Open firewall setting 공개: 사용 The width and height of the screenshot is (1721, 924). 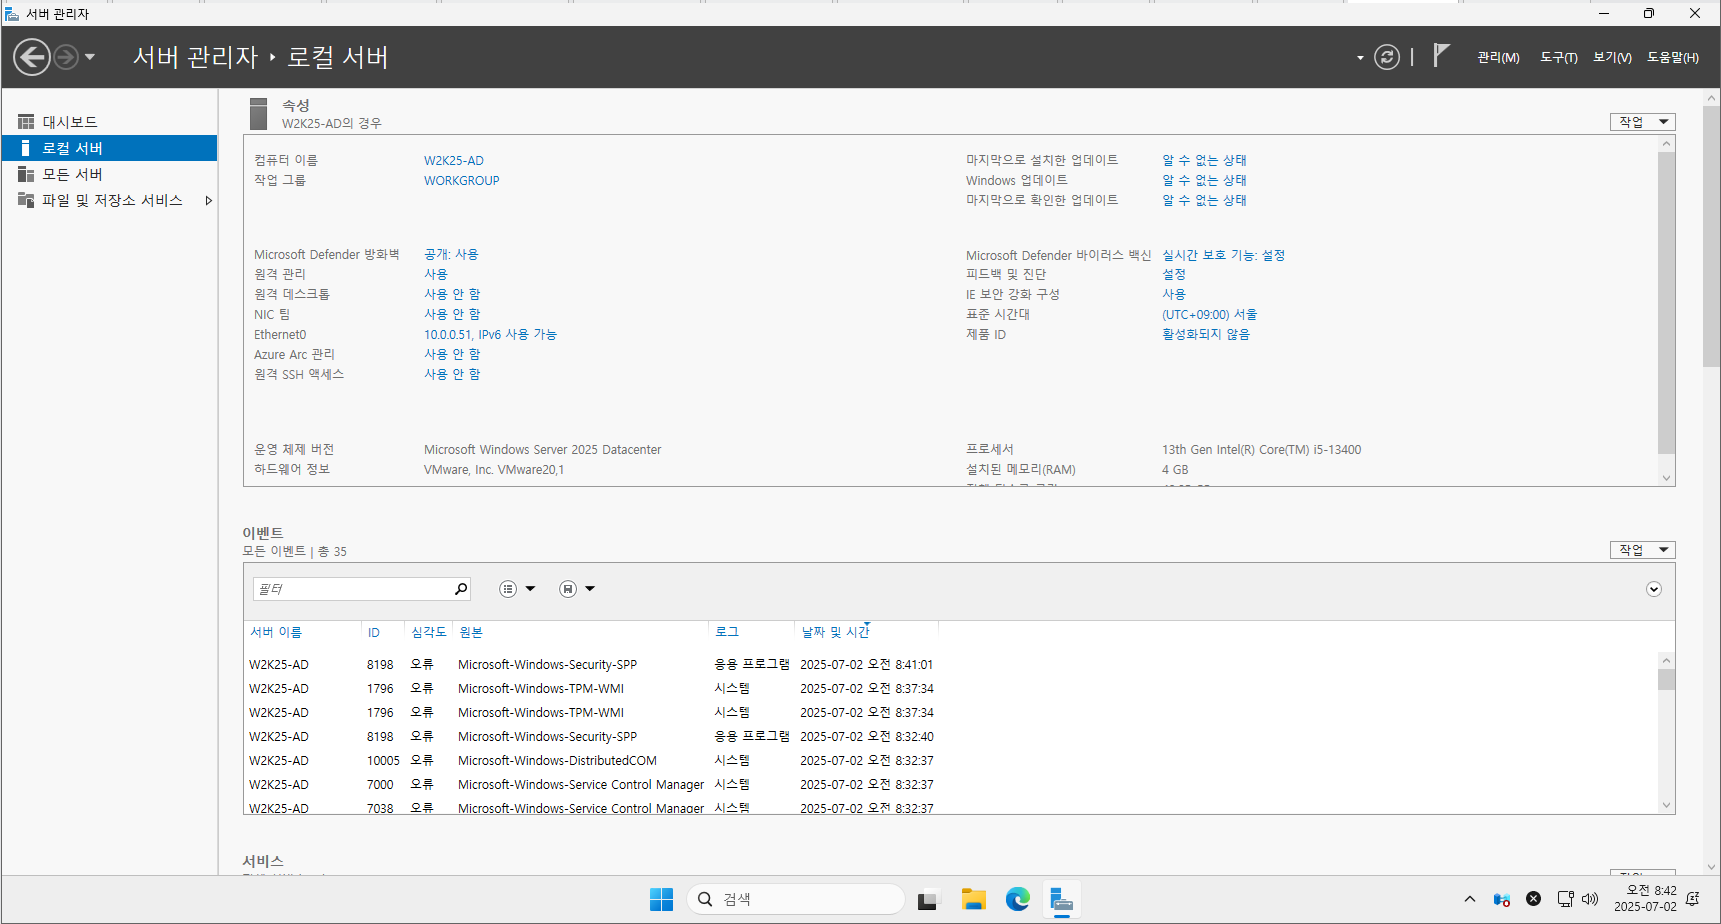451,254
